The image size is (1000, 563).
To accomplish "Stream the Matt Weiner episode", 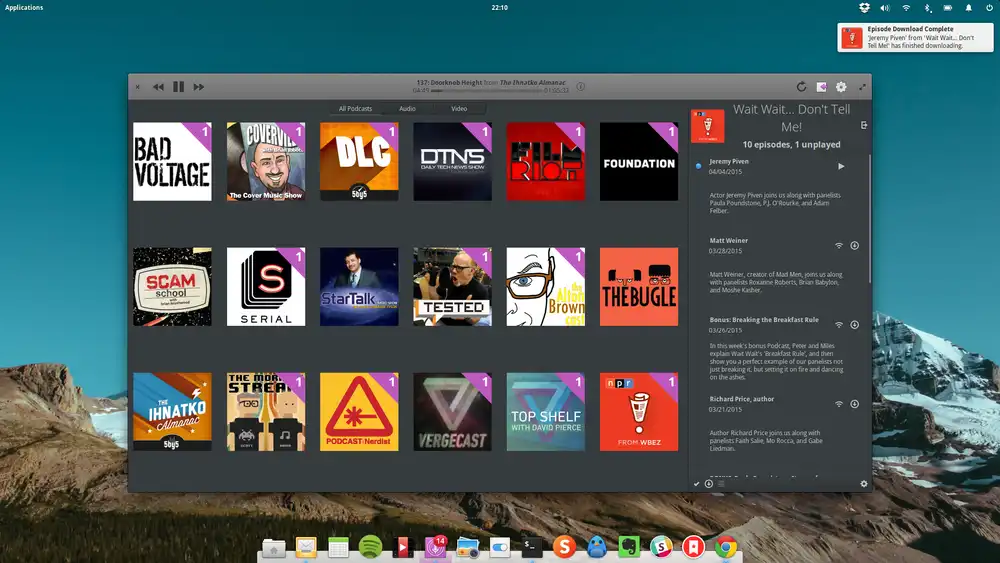I will 839,245.
